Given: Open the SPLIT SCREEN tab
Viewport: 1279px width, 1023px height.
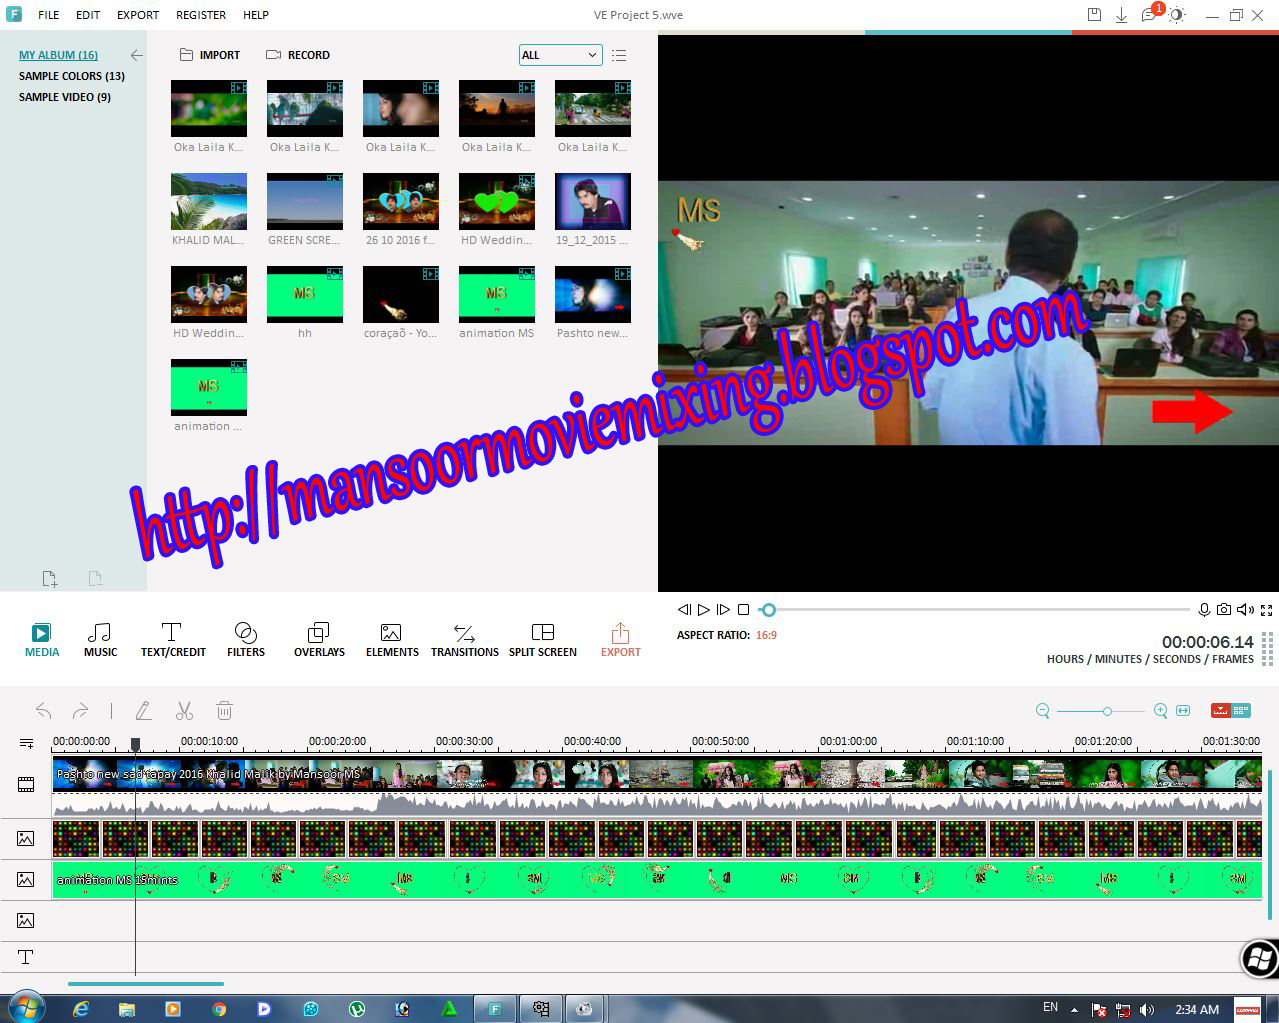Looking at the screenshot, I should click(x=543, y=640).
